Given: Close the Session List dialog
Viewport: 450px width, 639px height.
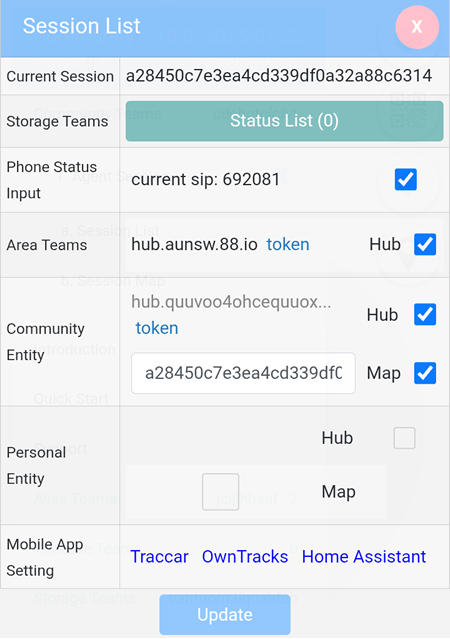Looking at the screenshot, I should pos(417,27).
